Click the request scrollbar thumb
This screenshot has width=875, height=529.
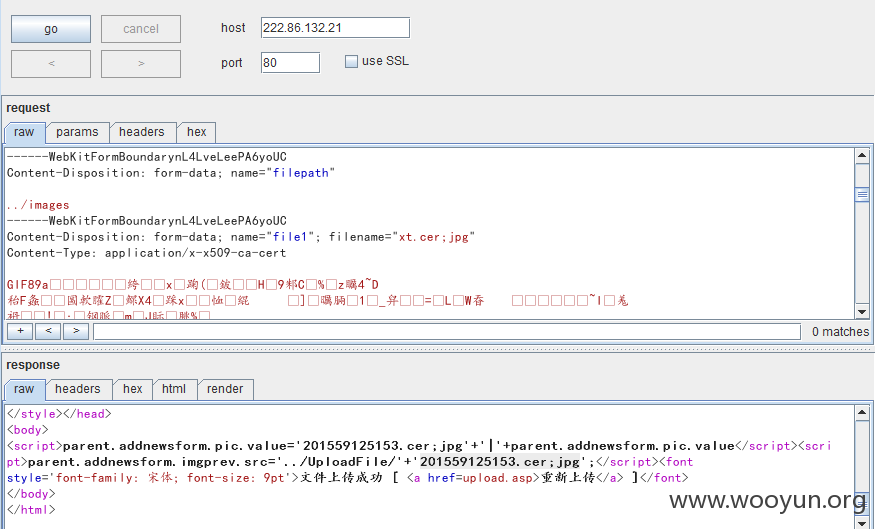click(x=862, y=195)
